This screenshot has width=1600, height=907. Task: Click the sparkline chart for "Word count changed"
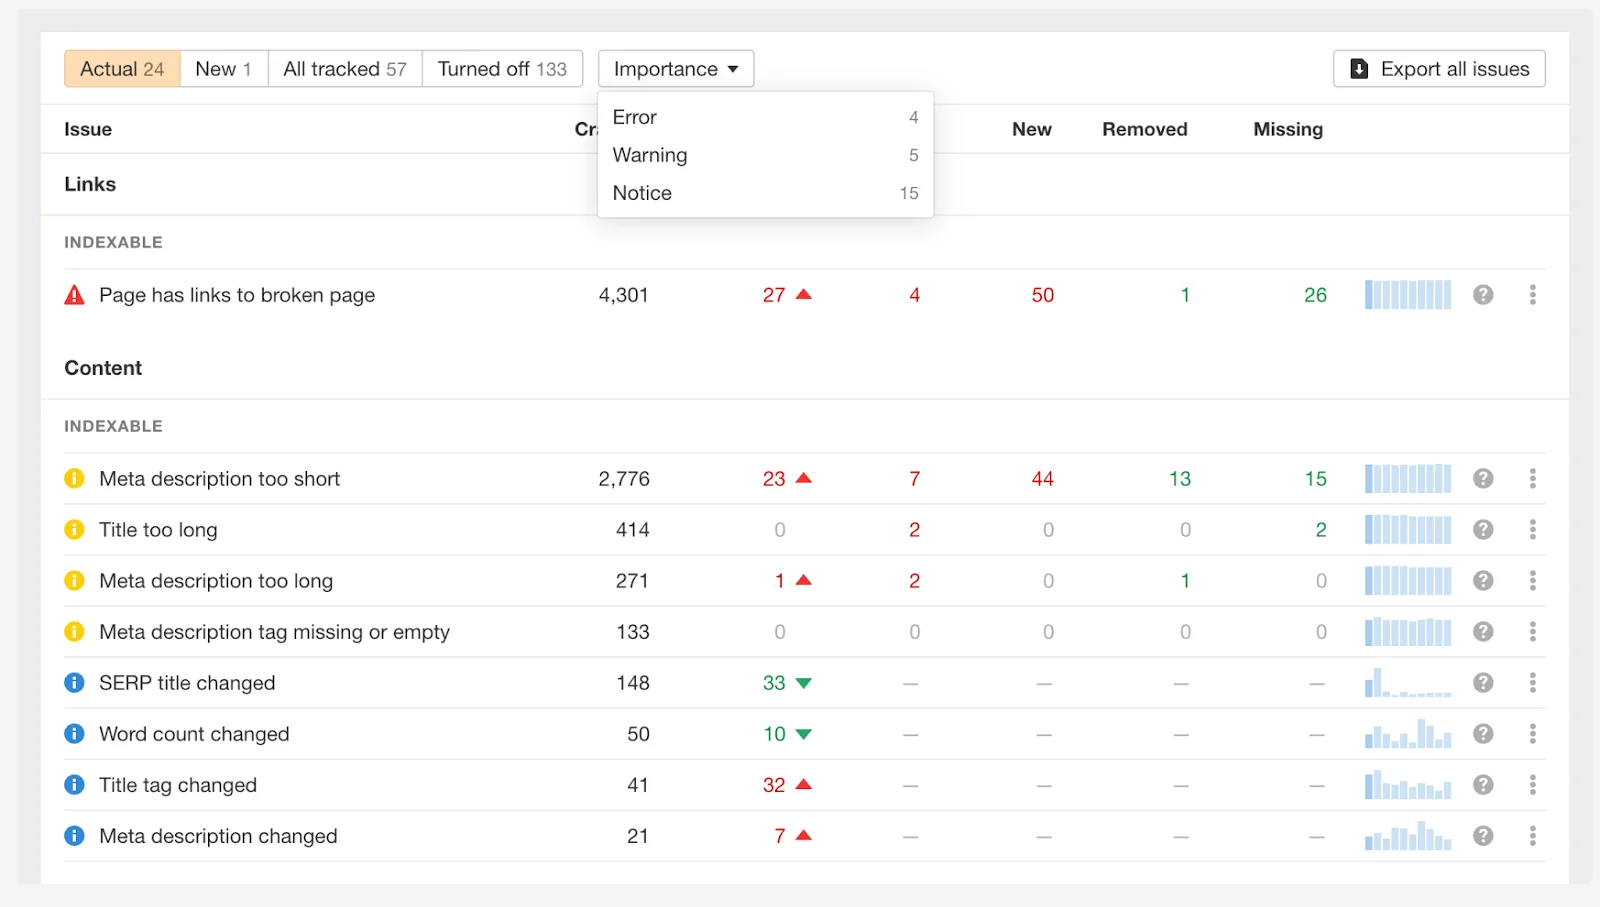[x=1408, y=733]
